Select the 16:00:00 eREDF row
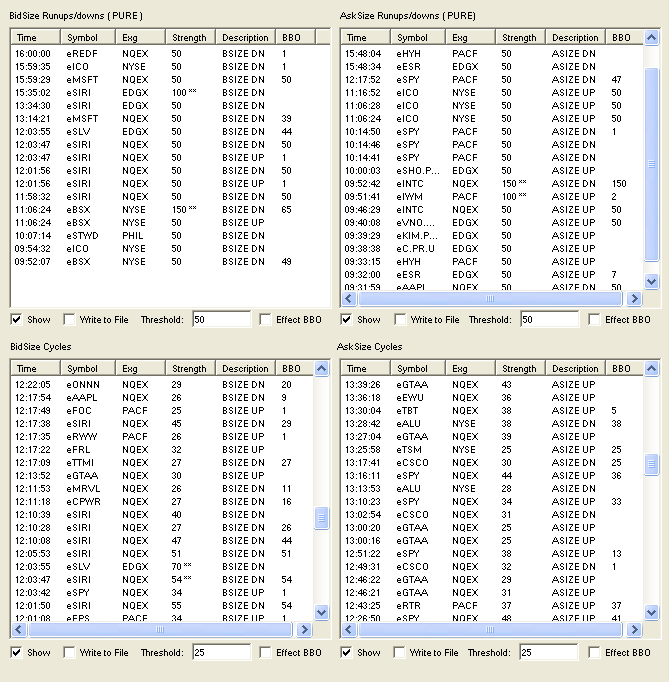 point(170,53)
